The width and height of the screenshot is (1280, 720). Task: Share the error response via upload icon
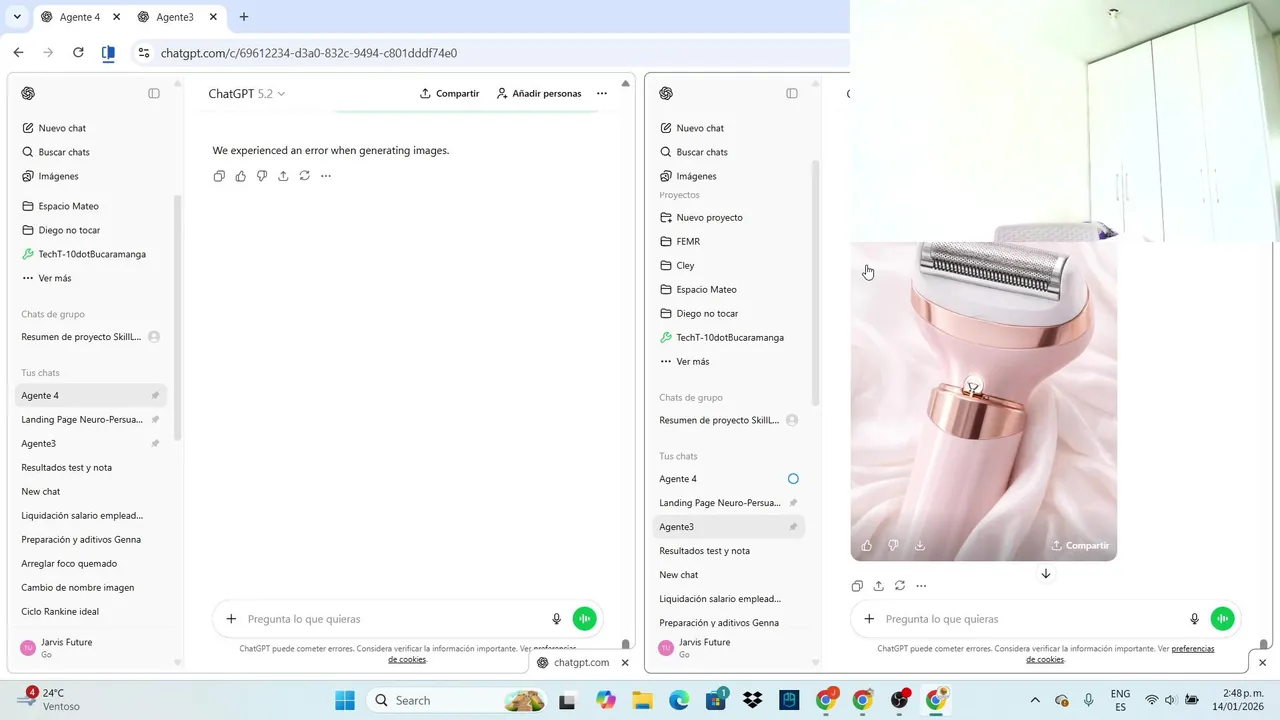pyautogui.click(x=283, y=176)
